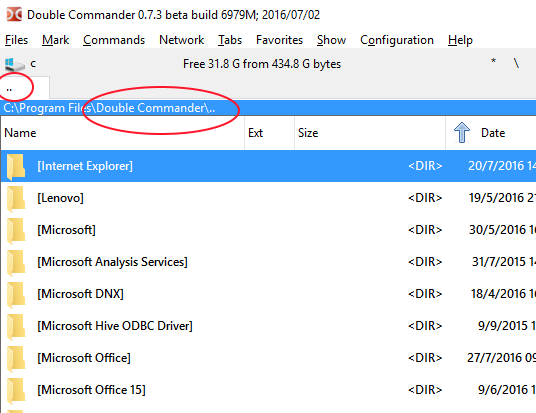
Task: Open the Tabs menu
Action: 230,40
